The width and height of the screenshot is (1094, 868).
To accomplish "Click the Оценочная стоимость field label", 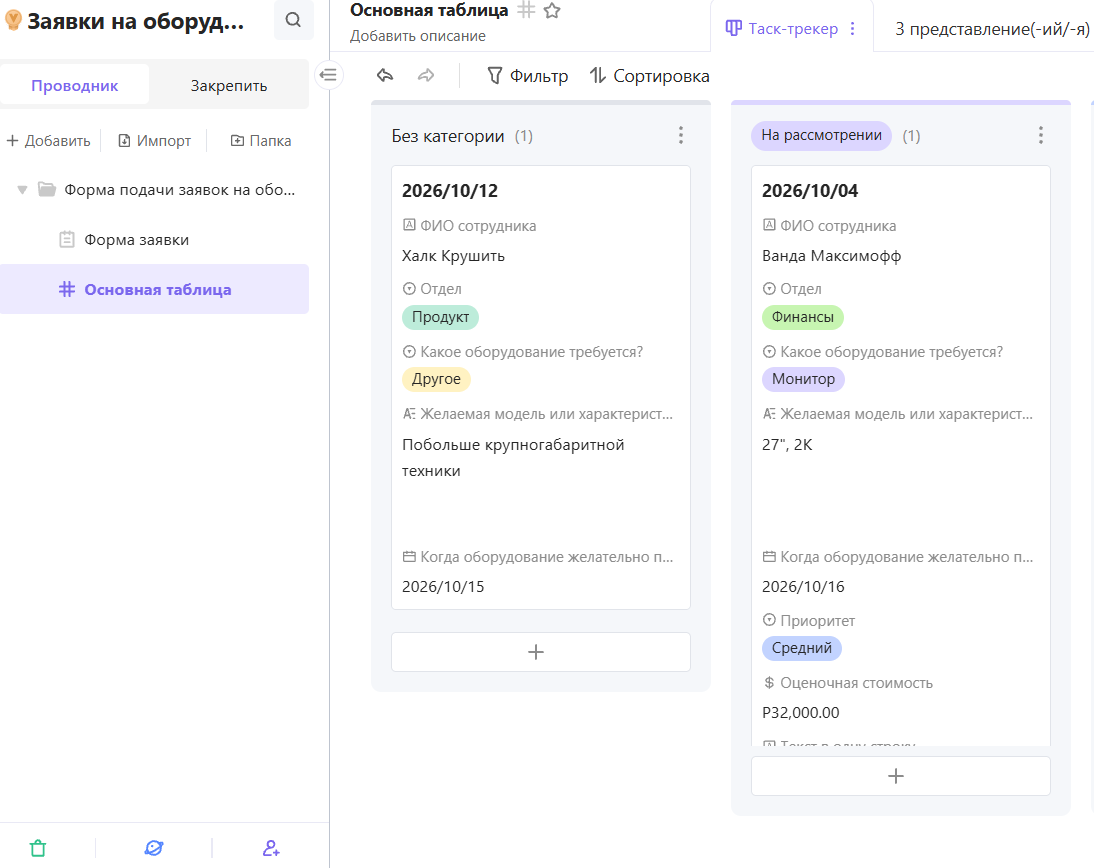I will coord(856,683).
